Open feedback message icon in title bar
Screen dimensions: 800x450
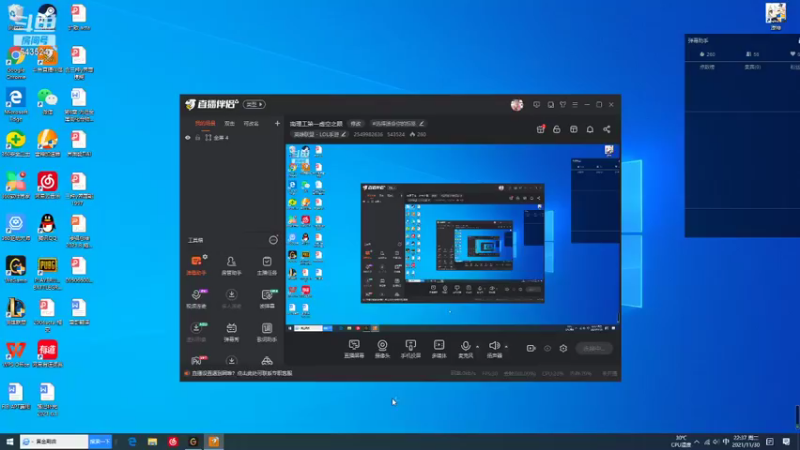(536, 105)
